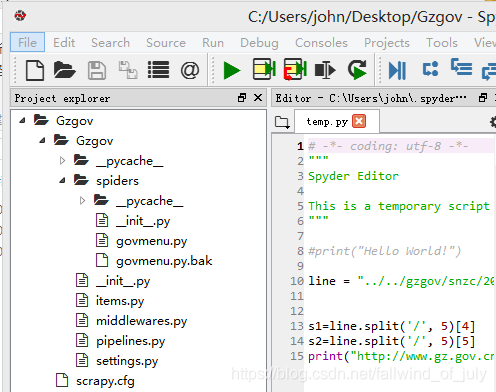The image size is (496, 392).
Task: Click the Open file folder icon
Action: [x=65, y=70]
